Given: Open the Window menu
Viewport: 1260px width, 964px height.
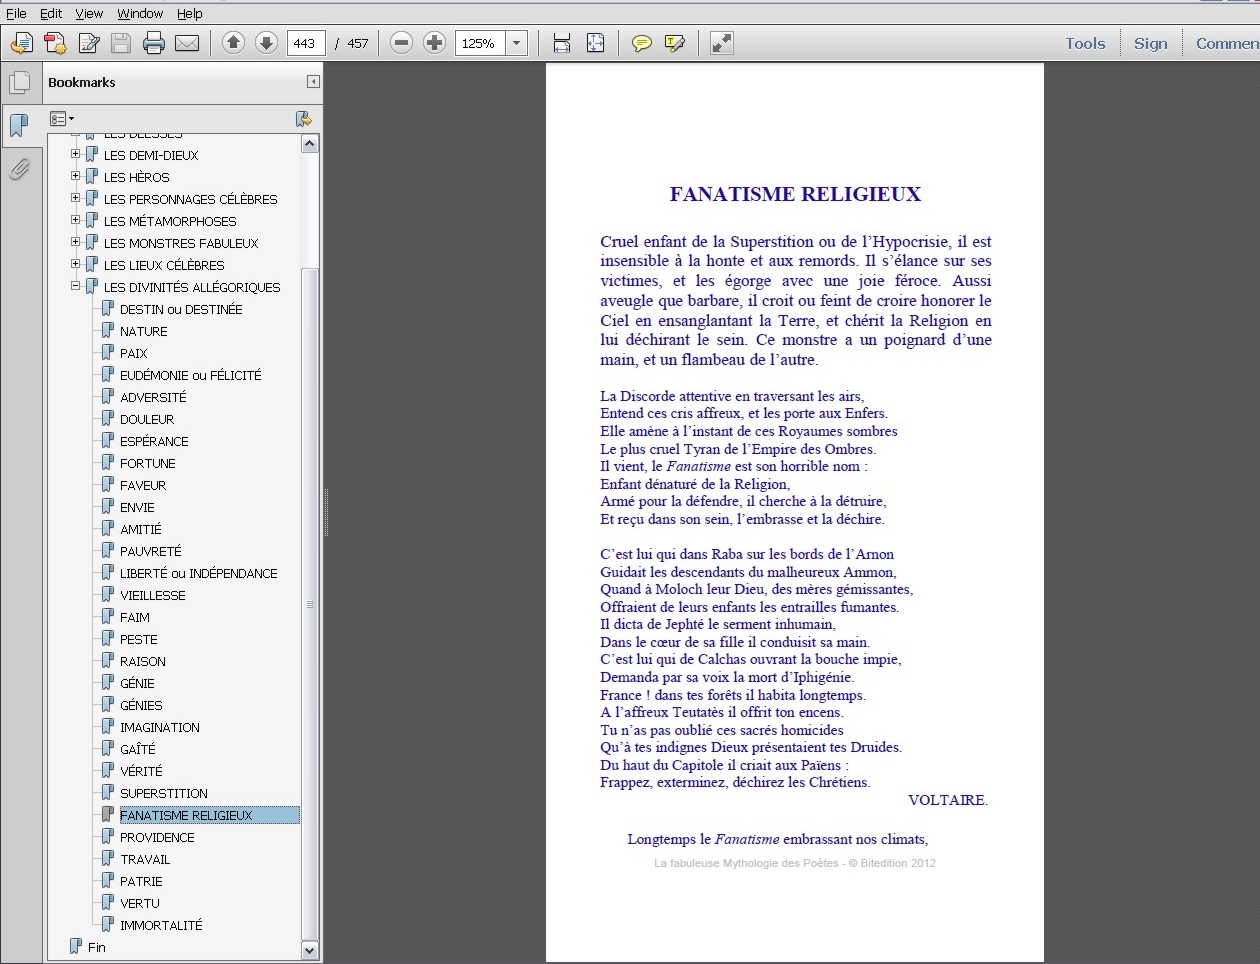Looking at the screenshot, I should tap(140, 13).
